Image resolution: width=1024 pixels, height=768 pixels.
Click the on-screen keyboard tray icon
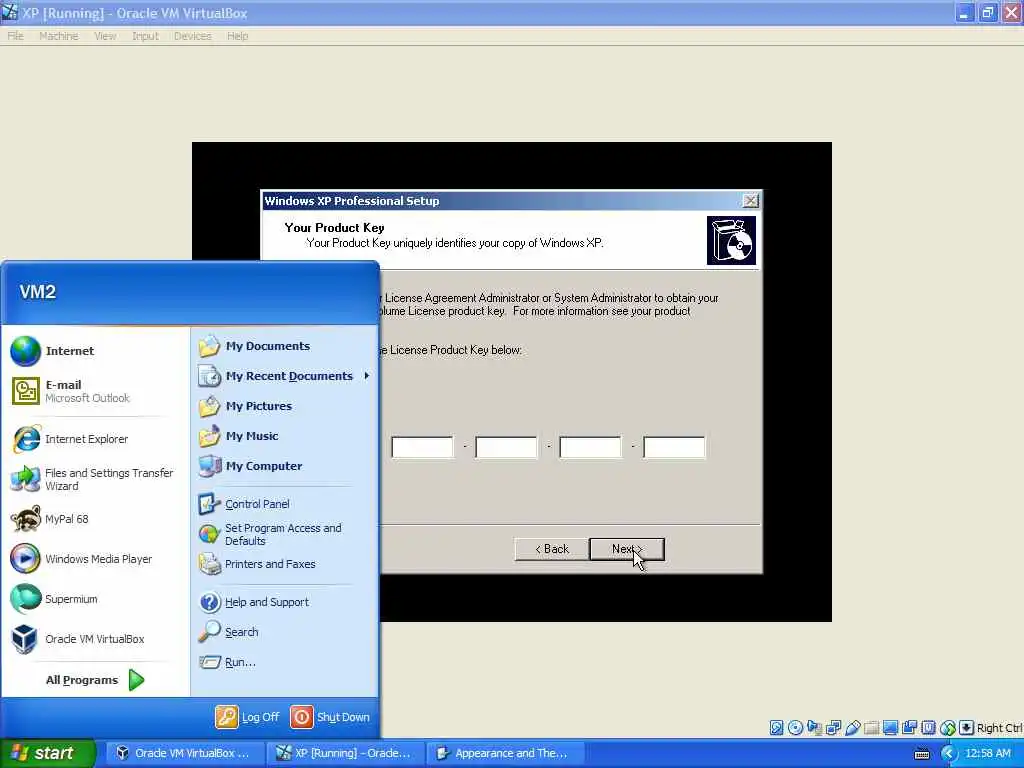click(922, 754)
